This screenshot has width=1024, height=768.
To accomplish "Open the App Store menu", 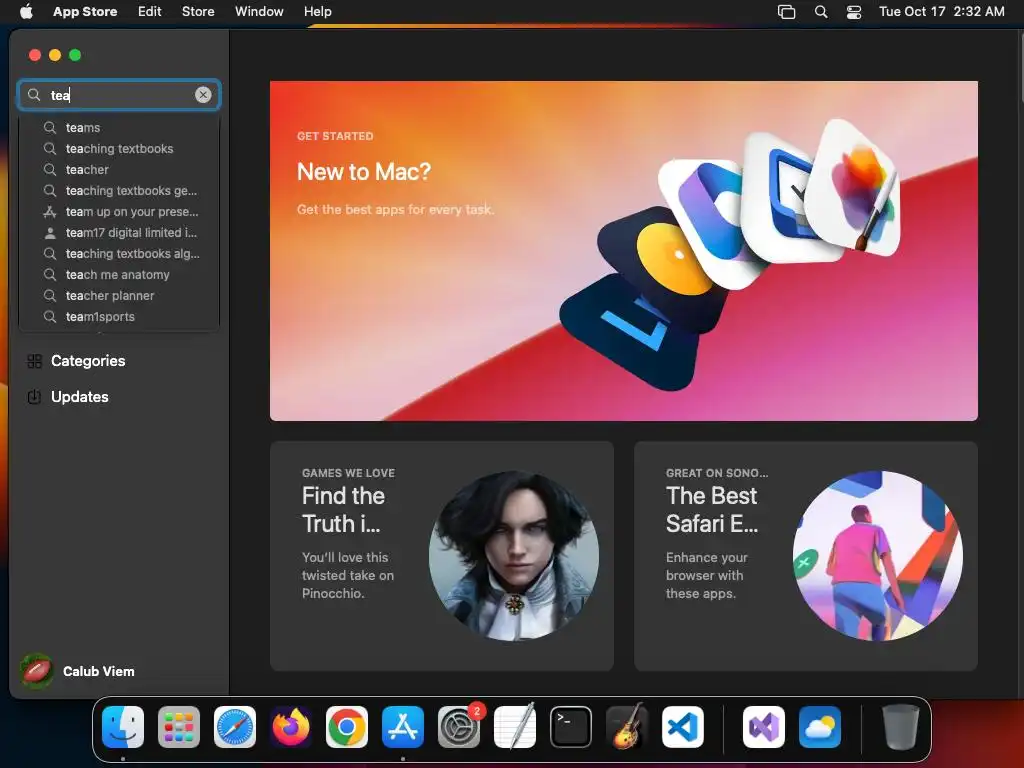I will [x=85, y=11].
